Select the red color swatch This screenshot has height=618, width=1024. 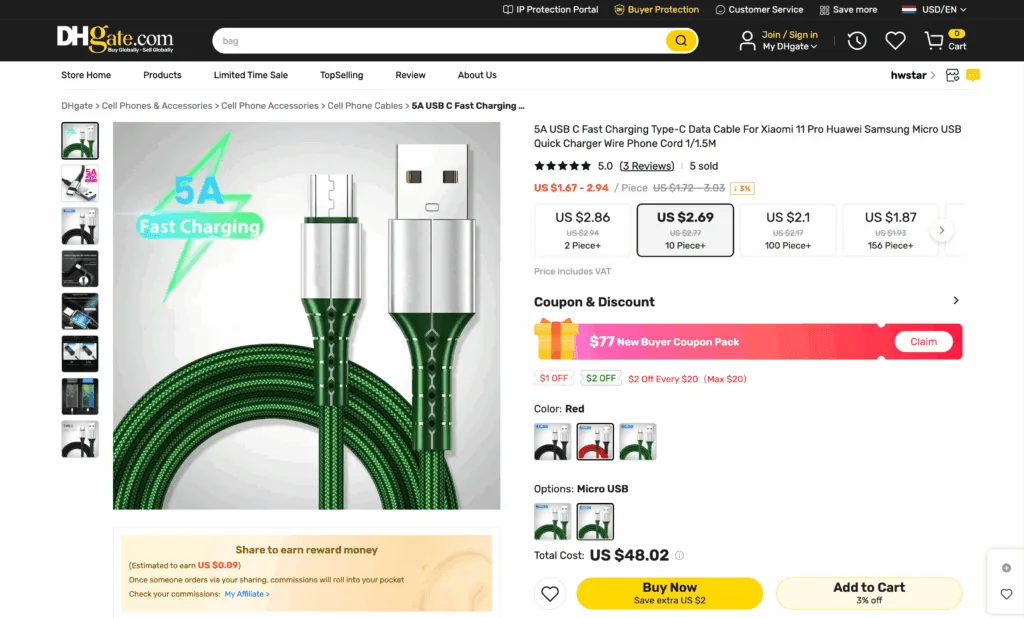[595, 441]
